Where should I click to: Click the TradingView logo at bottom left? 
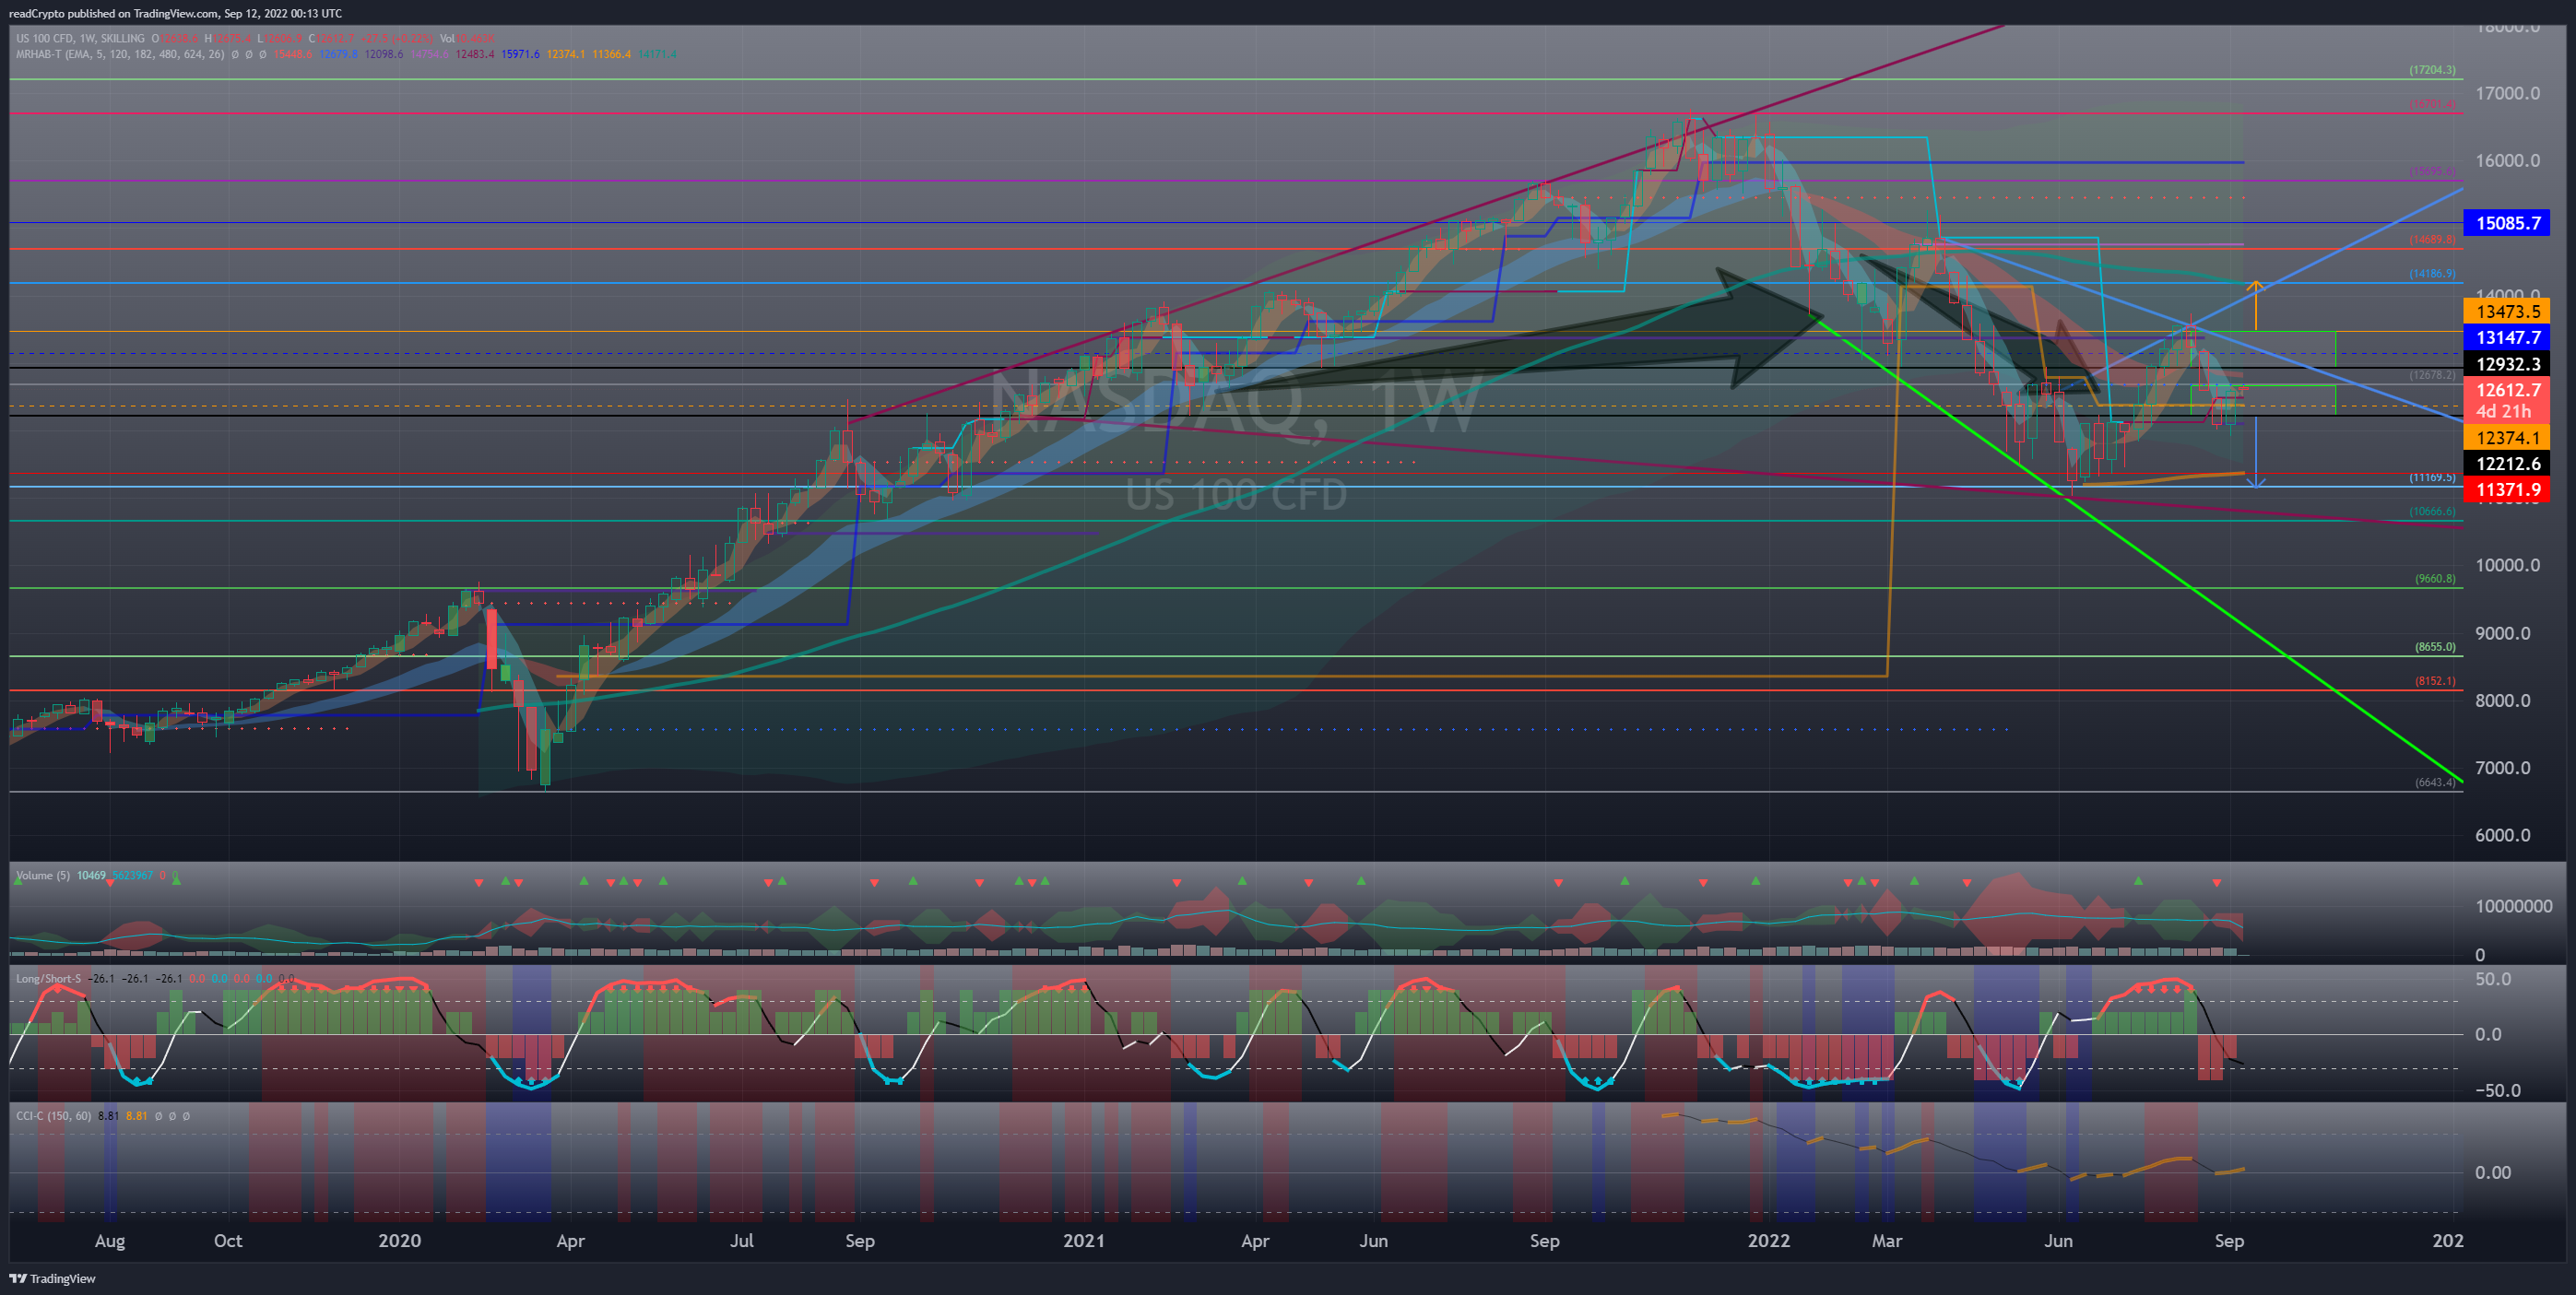[x=52, y=1278]
